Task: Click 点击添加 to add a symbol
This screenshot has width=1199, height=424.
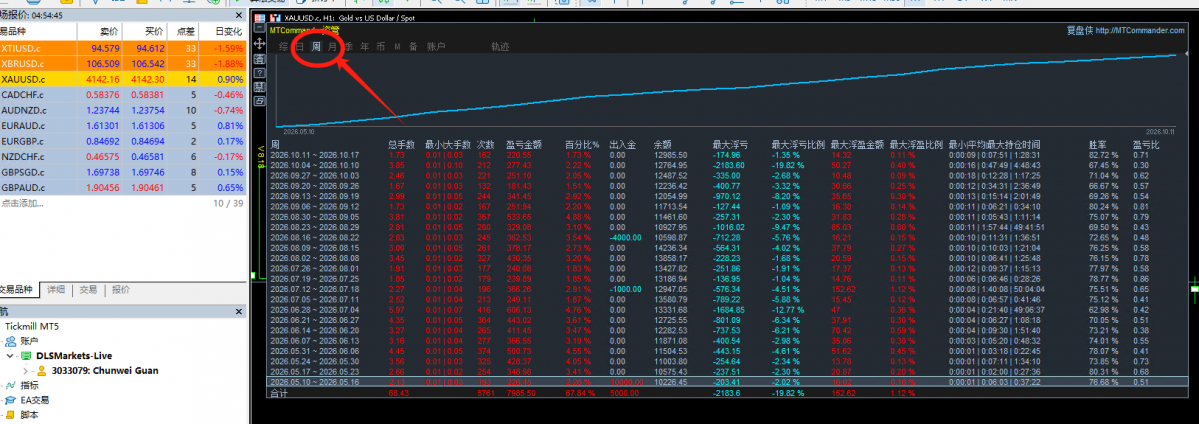Action: [x=21, y=204]
